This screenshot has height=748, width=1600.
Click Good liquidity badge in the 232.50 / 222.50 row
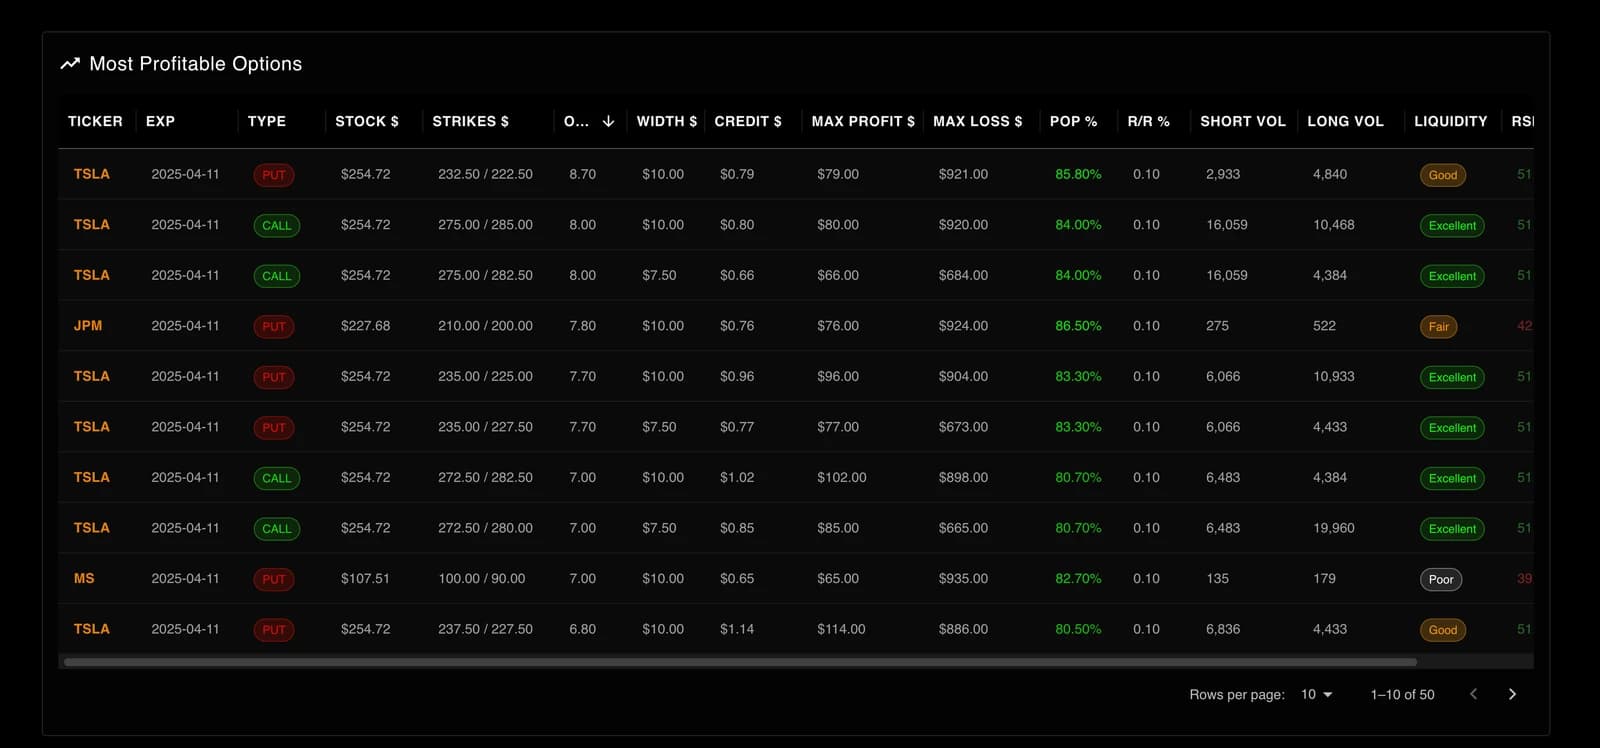(1443, 175)
